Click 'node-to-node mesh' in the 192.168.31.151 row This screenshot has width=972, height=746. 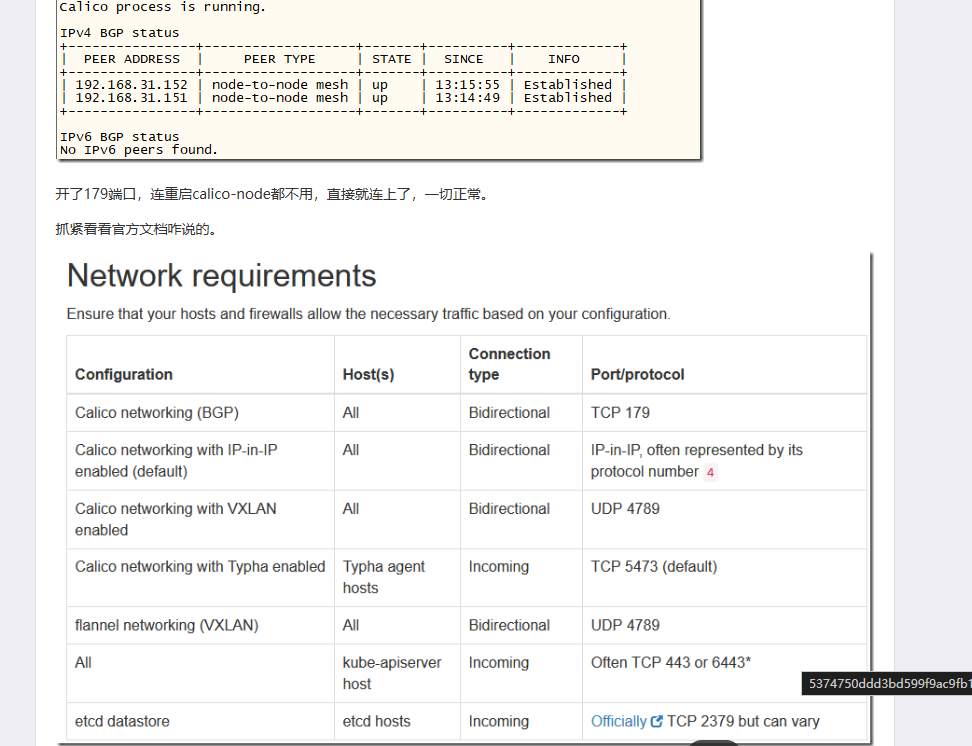click(x=280, y=97)
